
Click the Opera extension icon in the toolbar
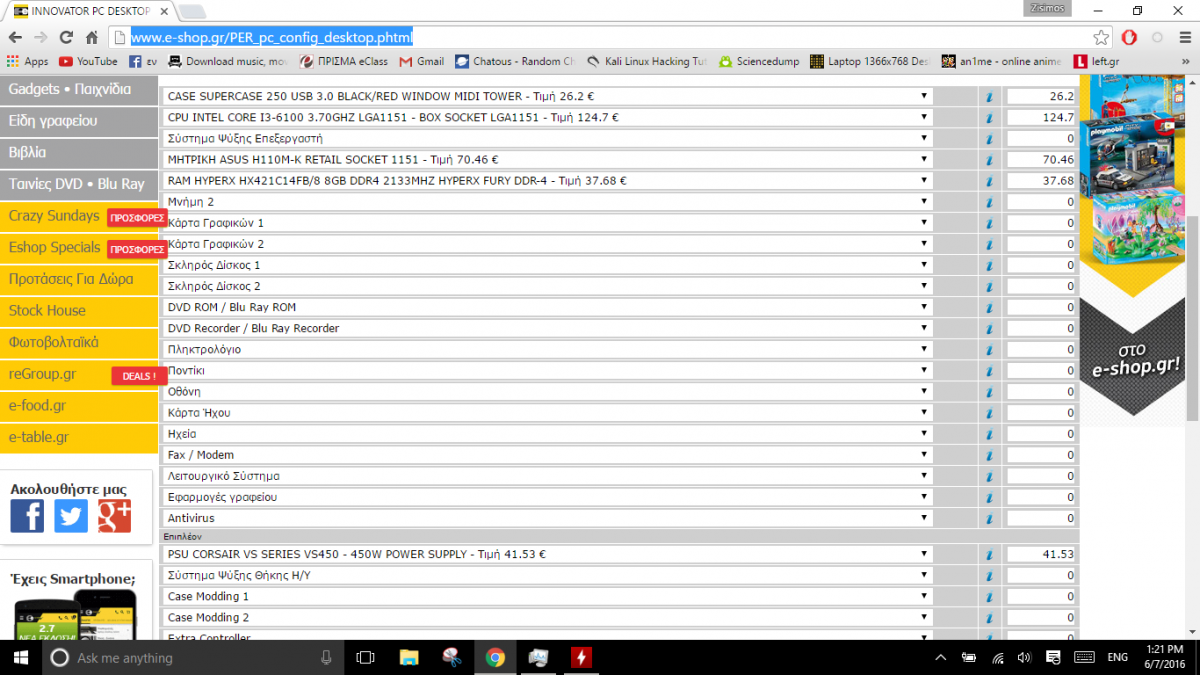[x=1129, y=37]
